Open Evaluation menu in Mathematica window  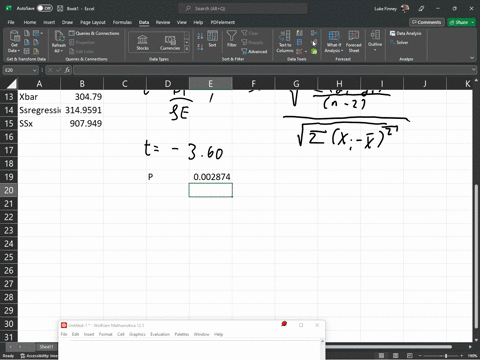click(160, 334)
